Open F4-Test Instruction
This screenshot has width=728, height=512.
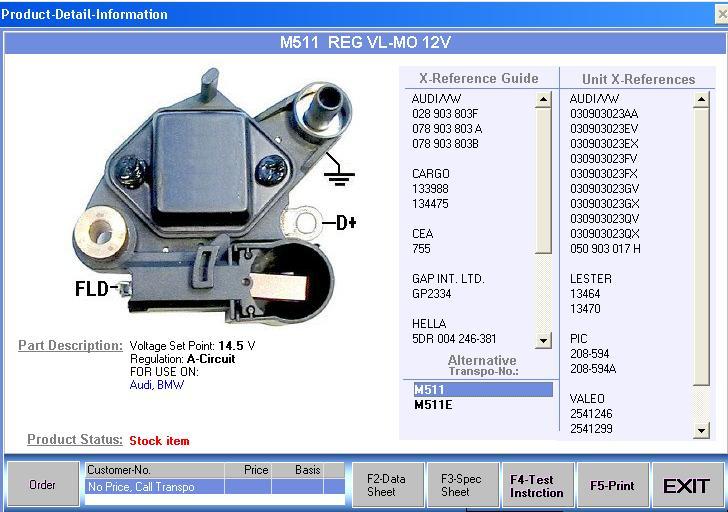537,486
